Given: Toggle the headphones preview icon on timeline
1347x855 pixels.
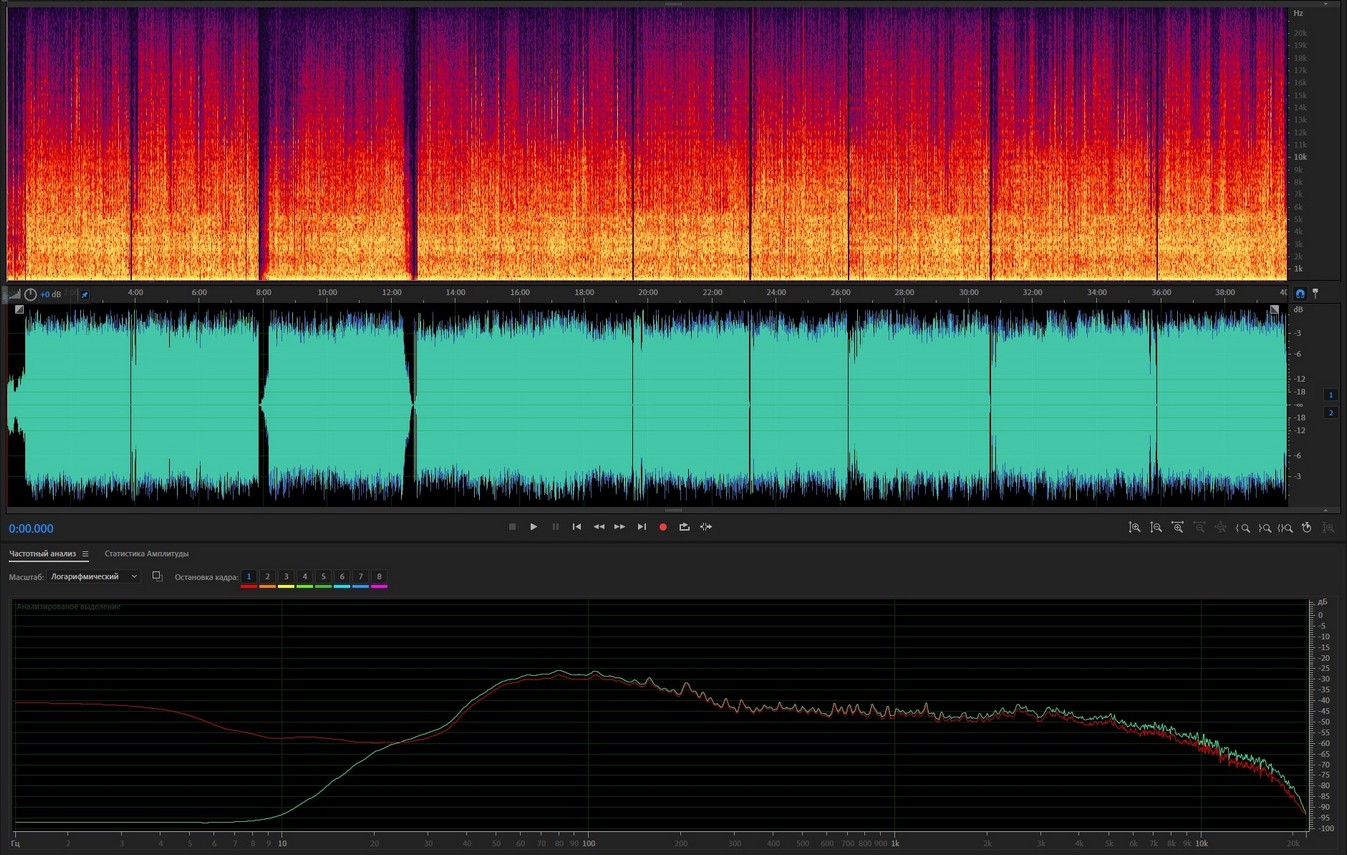Looking at the screenshot, I should (1300, 294).
